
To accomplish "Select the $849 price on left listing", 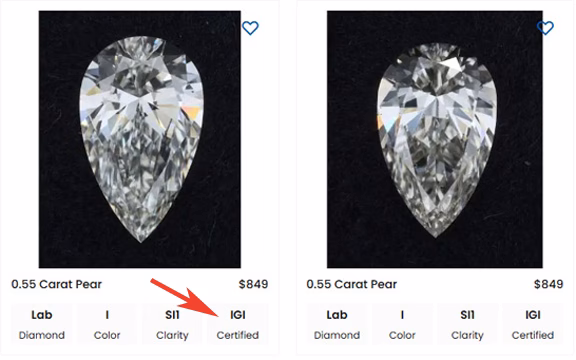I will coord(253,284).
